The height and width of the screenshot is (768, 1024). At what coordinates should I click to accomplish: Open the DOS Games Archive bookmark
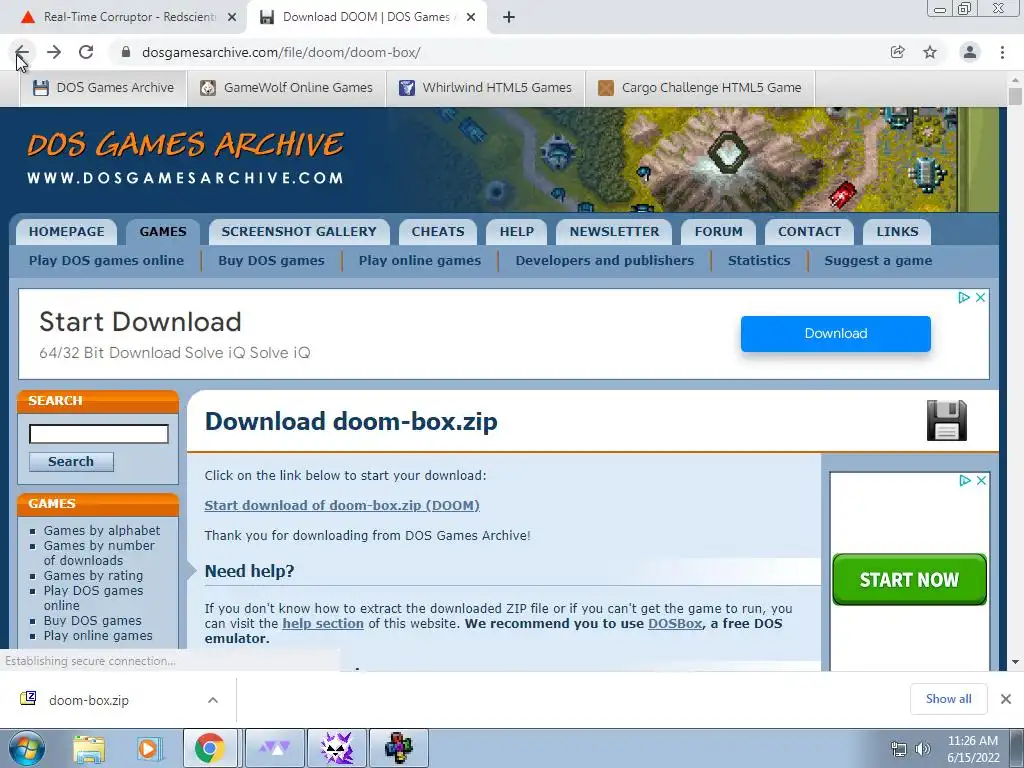104,88
